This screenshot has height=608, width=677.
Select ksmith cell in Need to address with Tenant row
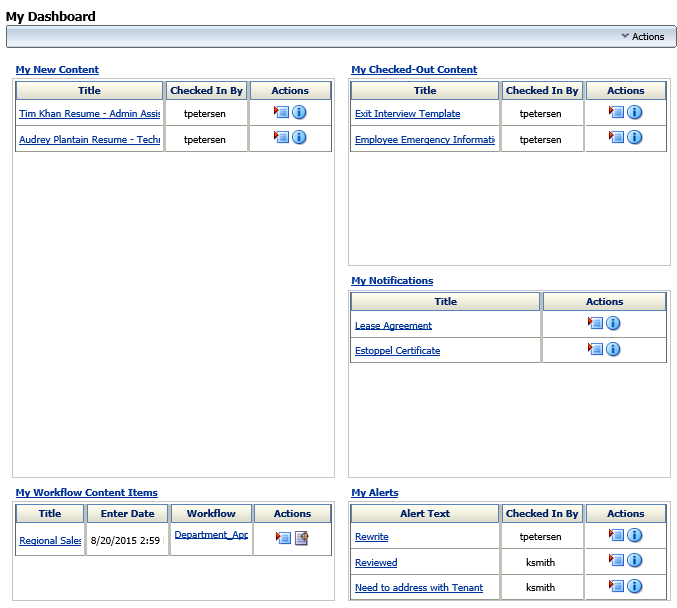pos(542,587)
